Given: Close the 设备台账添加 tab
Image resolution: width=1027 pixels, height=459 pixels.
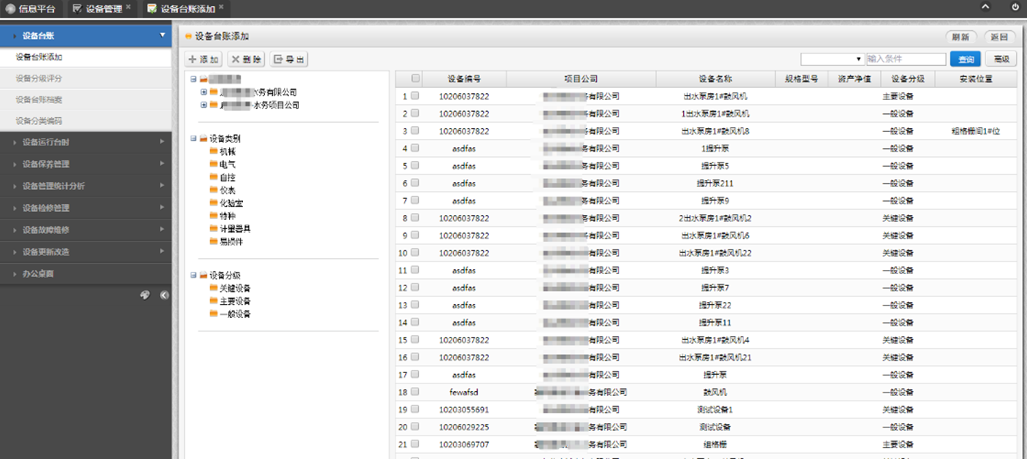Looking at the screenshot, I should click(x=221, y=7).
